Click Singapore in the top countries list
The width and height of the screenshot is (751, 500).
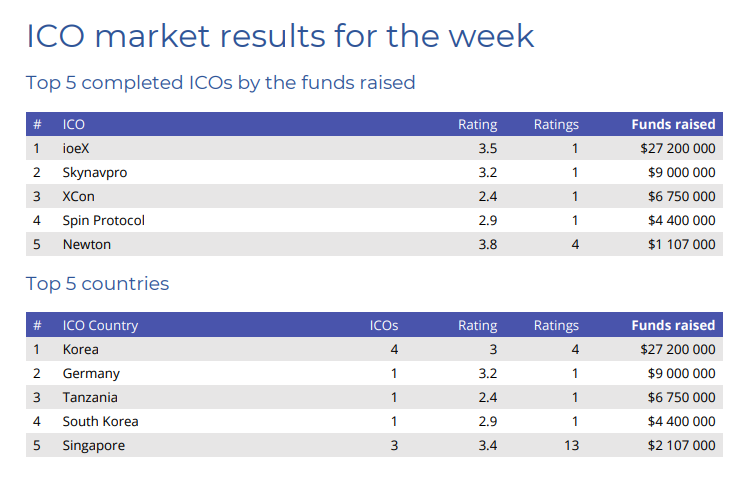(x=94, y=445)
